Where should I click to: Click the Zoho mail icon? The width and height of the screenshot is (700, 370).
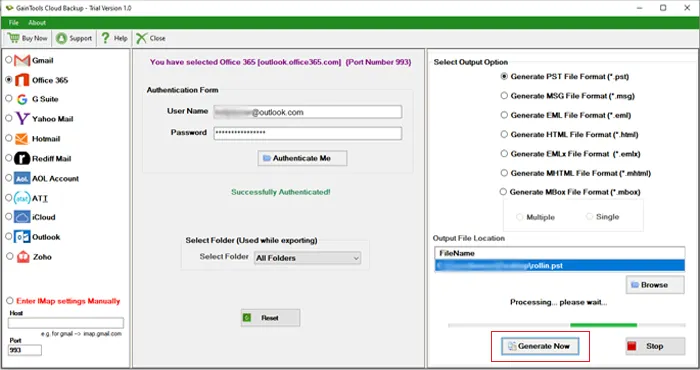pos(23,257)
